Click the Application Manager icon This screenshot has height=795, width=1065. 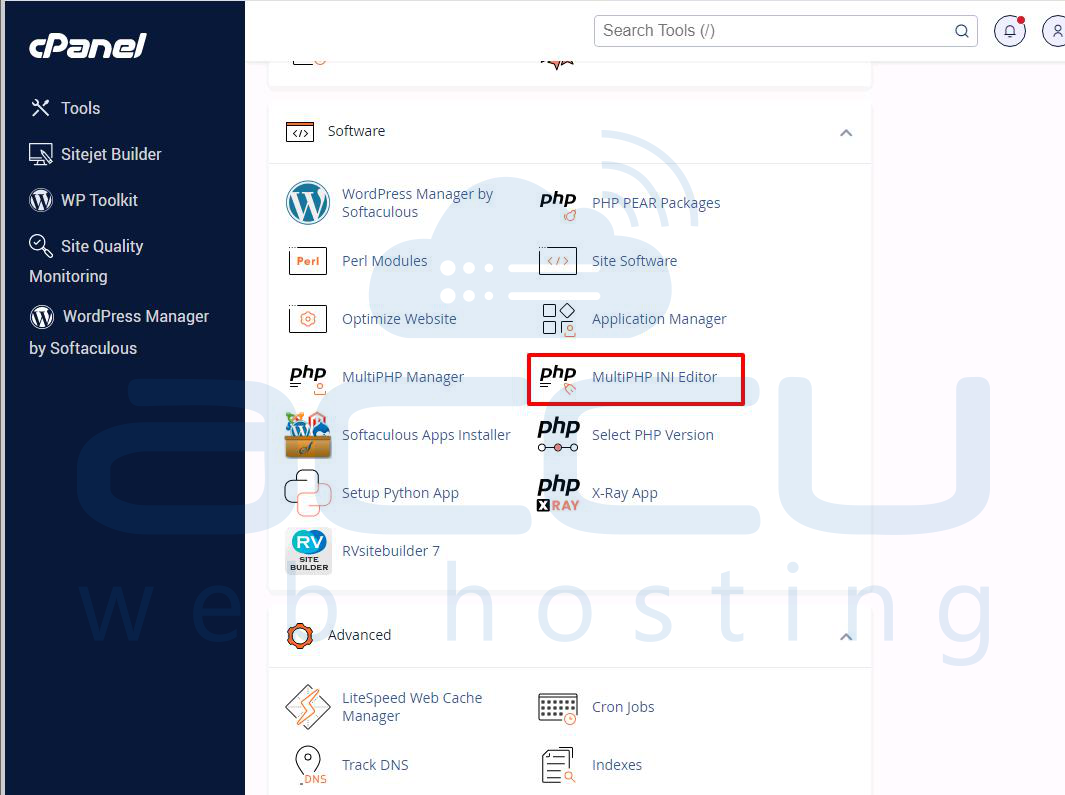pos(558,319)
